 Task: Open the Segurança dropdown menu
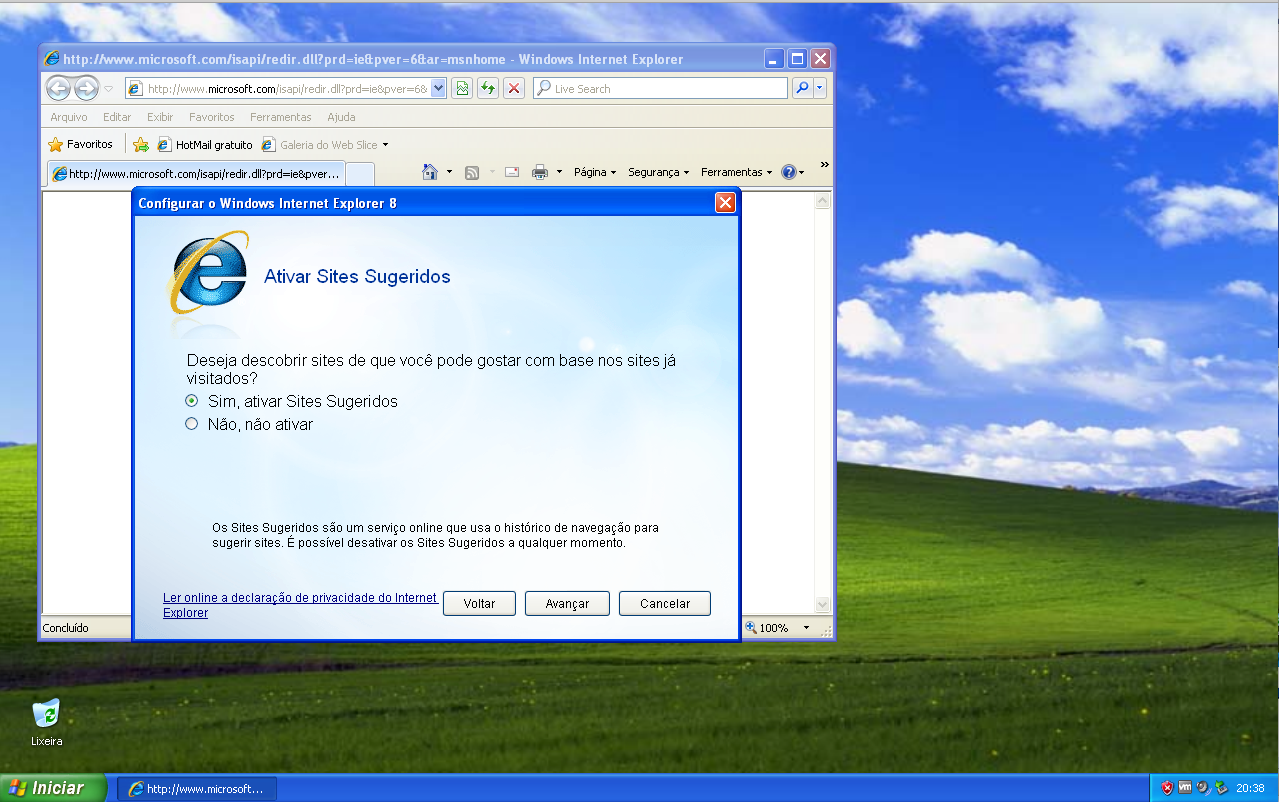tap(658, 172)
